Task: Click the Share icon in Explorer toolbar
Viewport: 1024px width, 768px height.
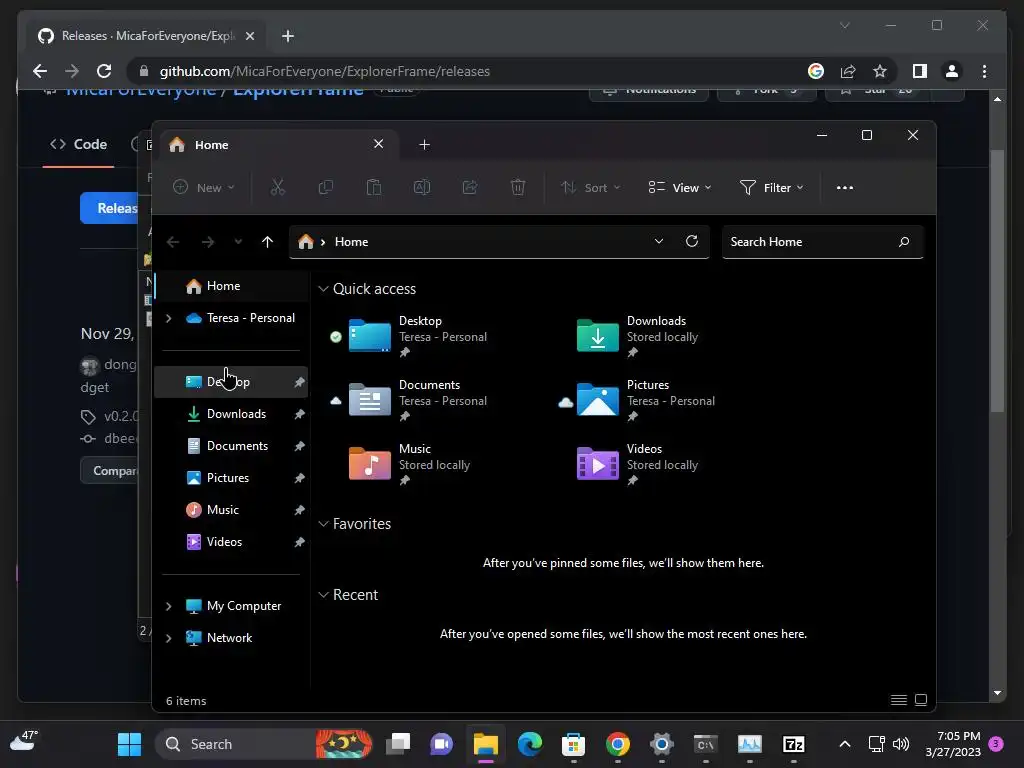Action: (x=470, y=187)
